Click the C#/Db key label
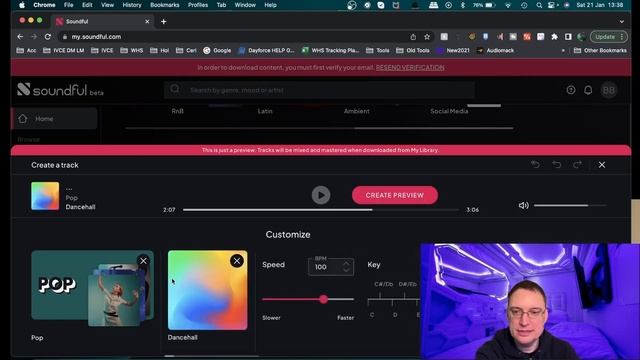640x360 pixels. pyautogui.click(x=383, y=284)
